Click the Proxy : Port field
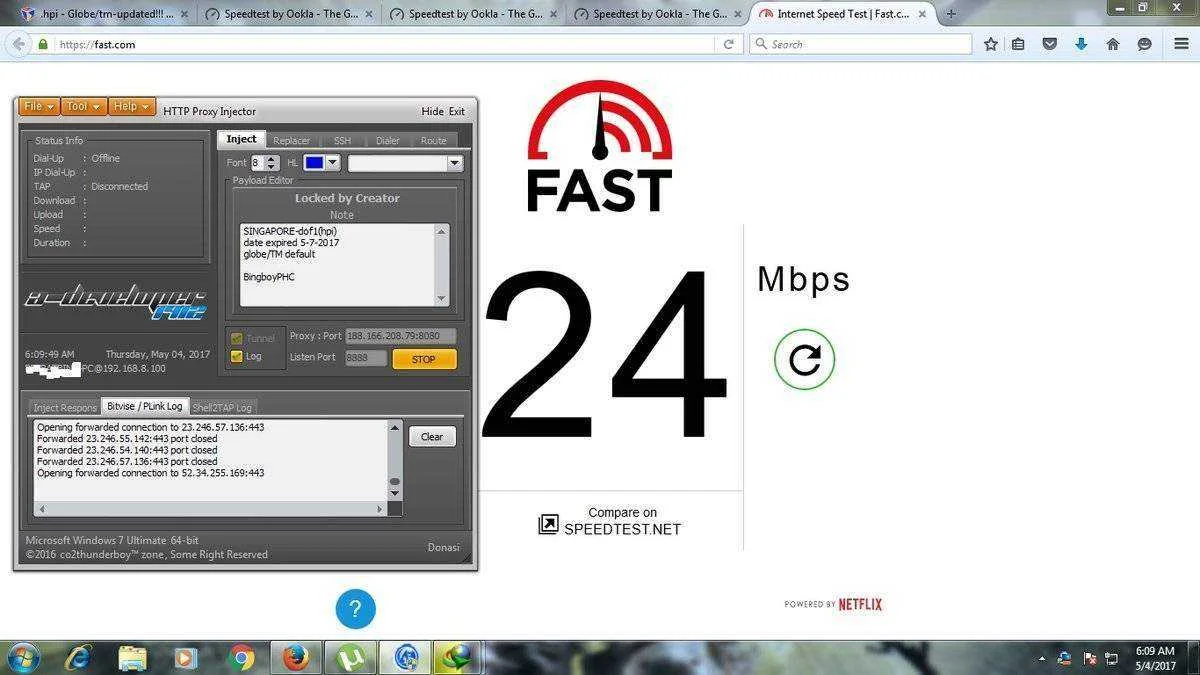1200x675 pixels. click(401, 336)
